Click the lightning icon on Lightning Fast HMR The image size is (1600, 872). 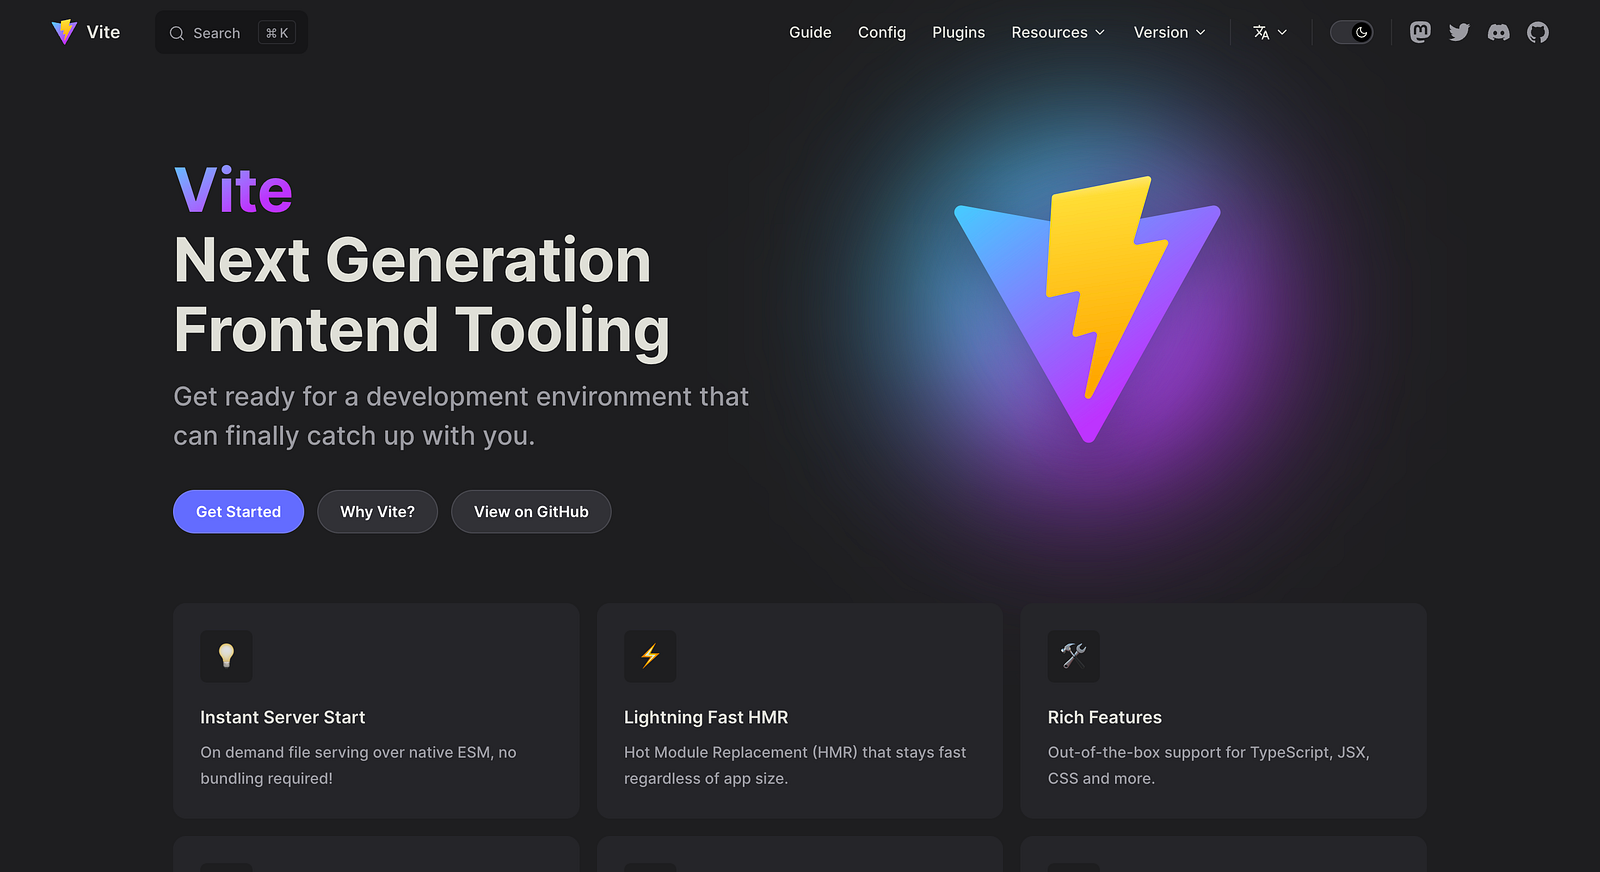click(x=650, y=656)
